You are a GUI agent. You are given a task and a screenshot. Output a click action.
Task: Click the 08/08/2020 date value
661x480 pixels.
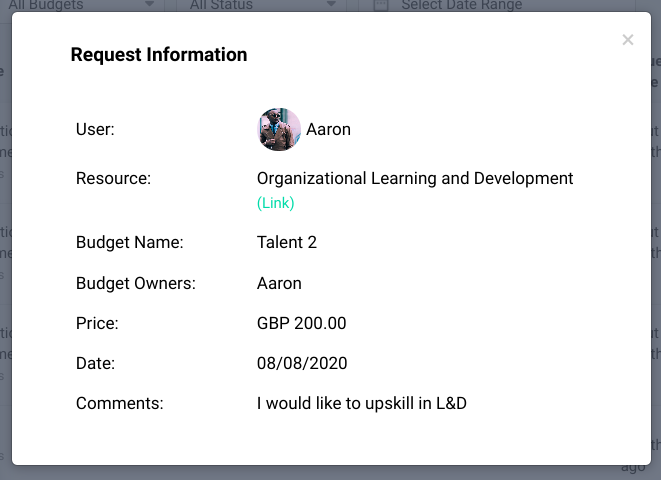click(x=302, y=364)
